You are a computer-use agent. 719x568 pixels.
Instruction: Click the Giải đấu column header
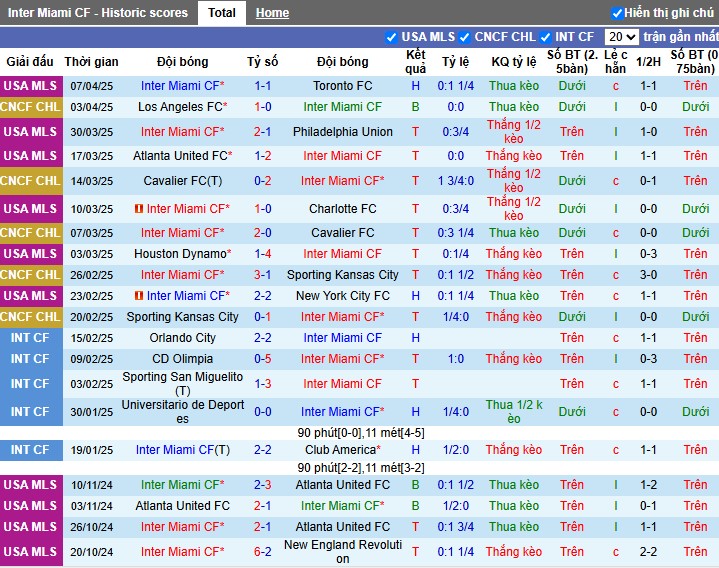pyautogui.click(x=30, y=61)
